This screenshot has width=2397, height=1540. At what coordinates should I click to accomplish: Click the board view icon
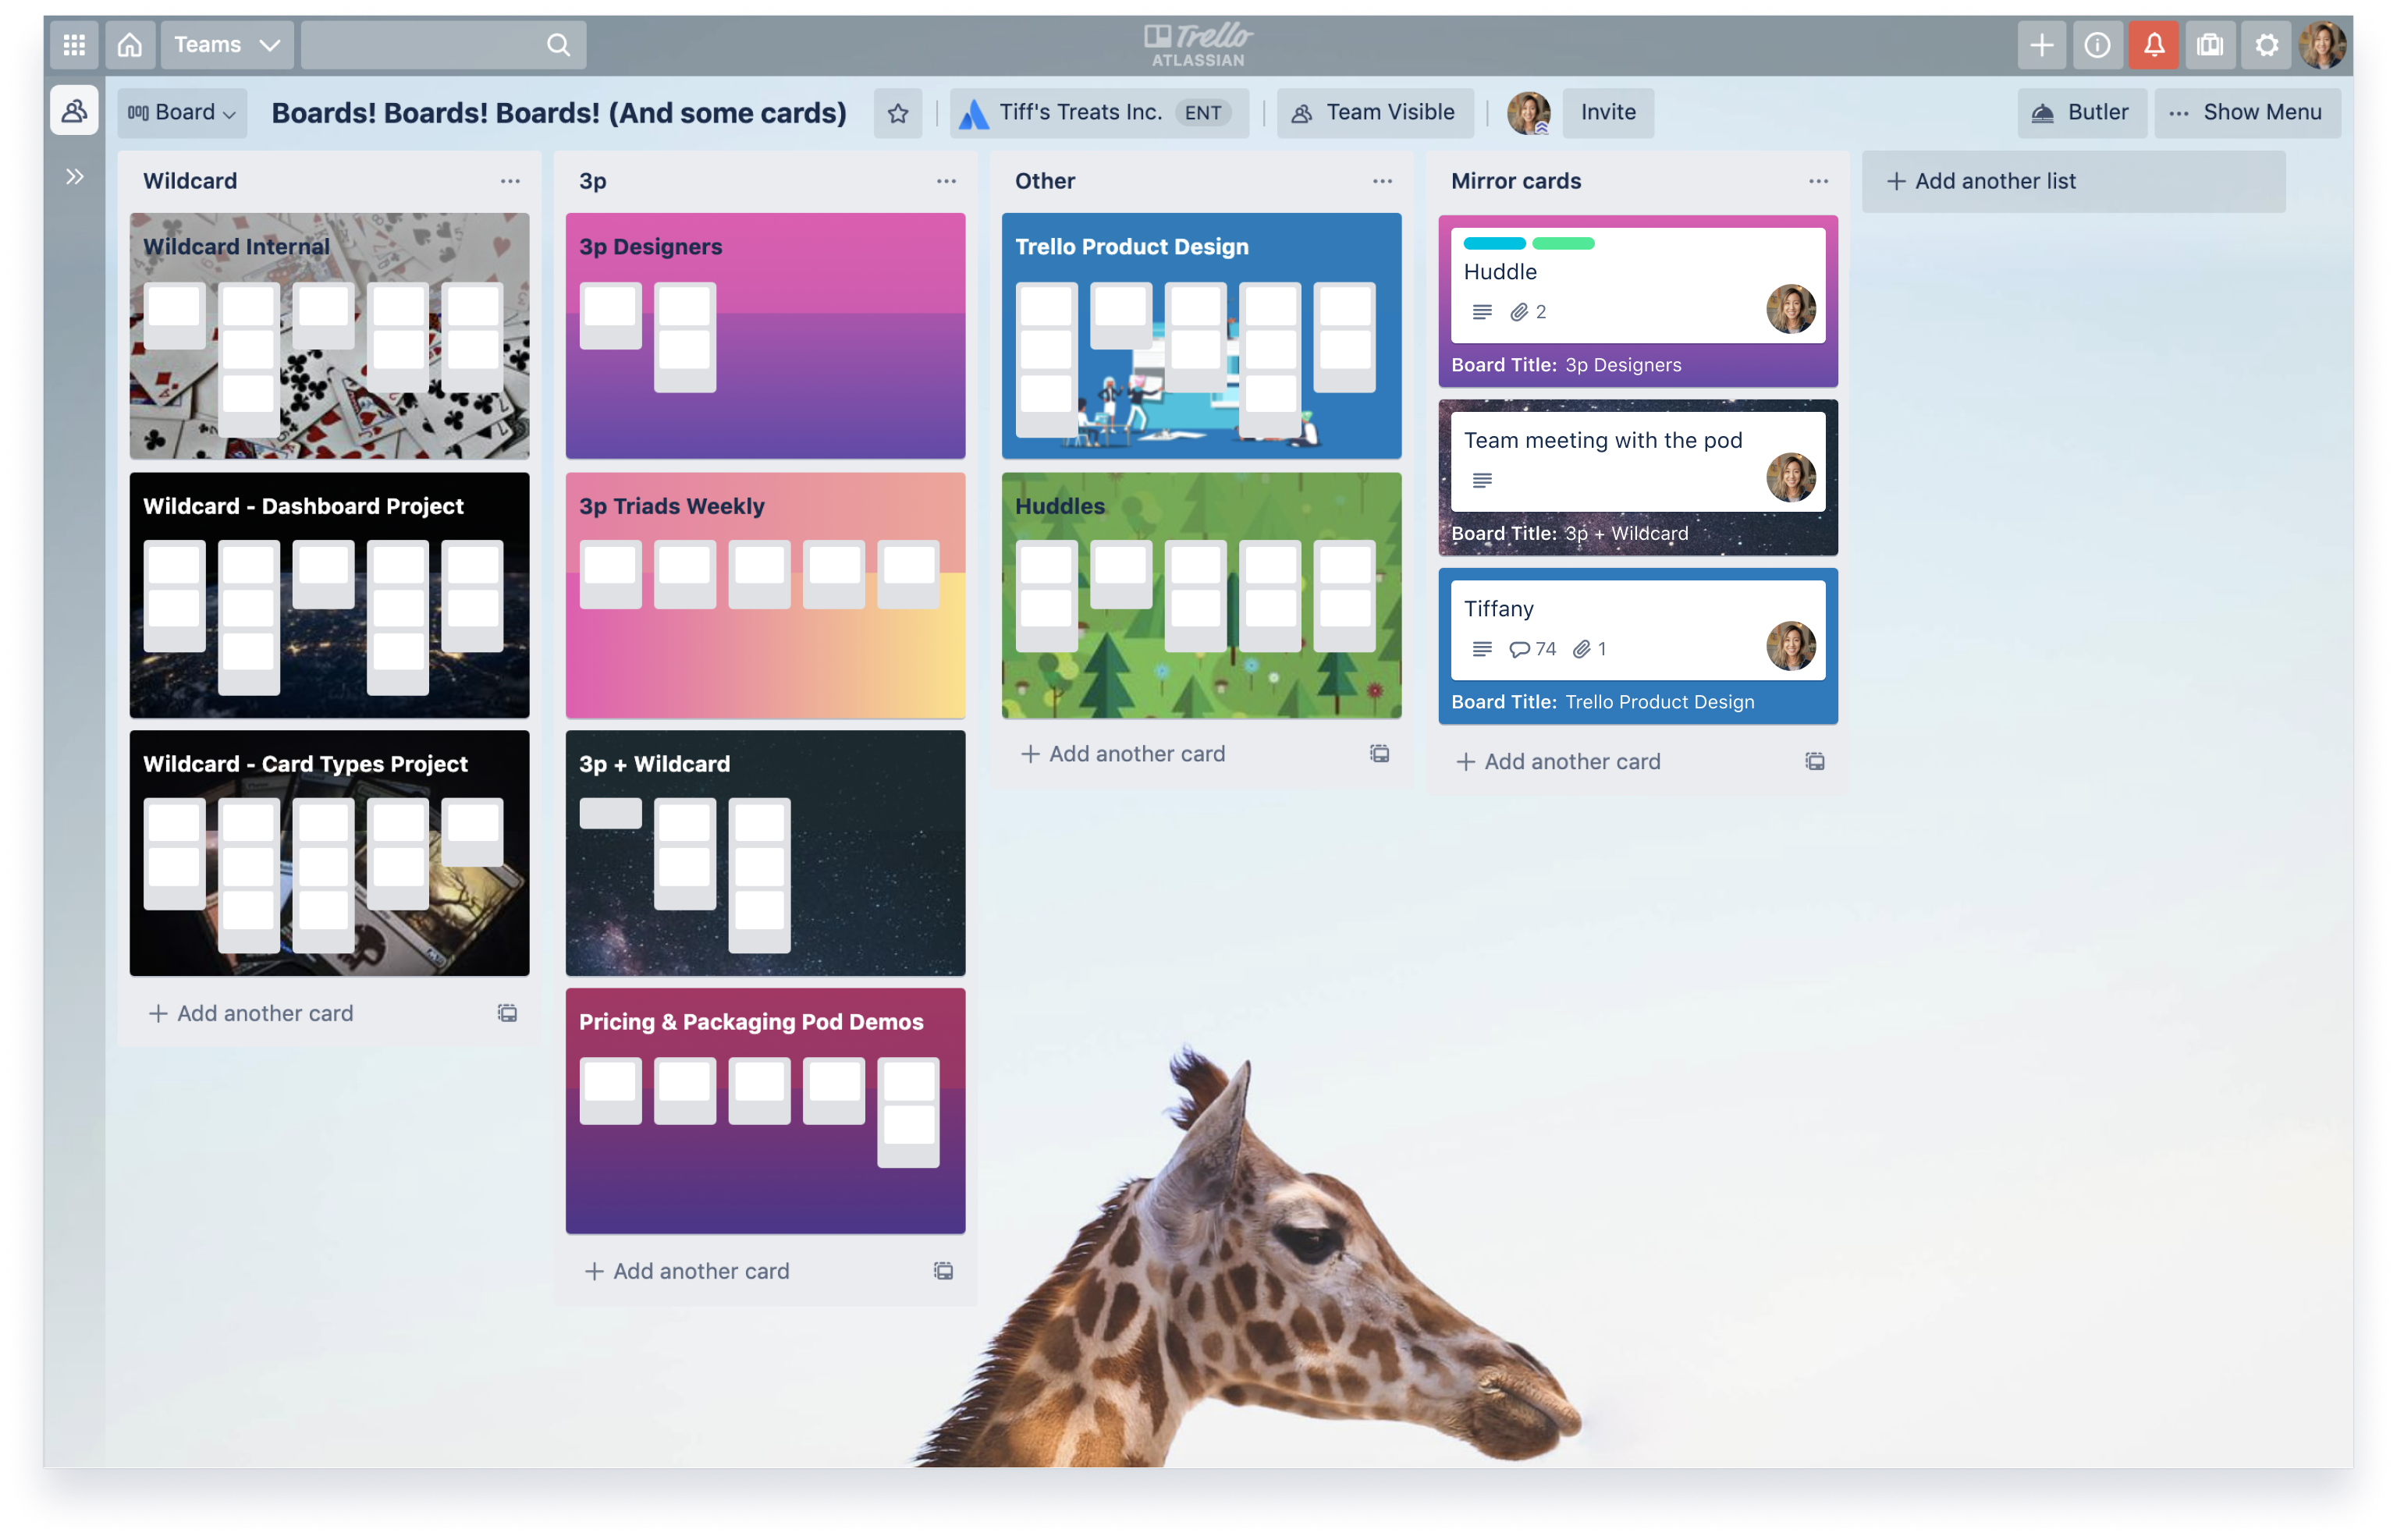coord(137,112)
